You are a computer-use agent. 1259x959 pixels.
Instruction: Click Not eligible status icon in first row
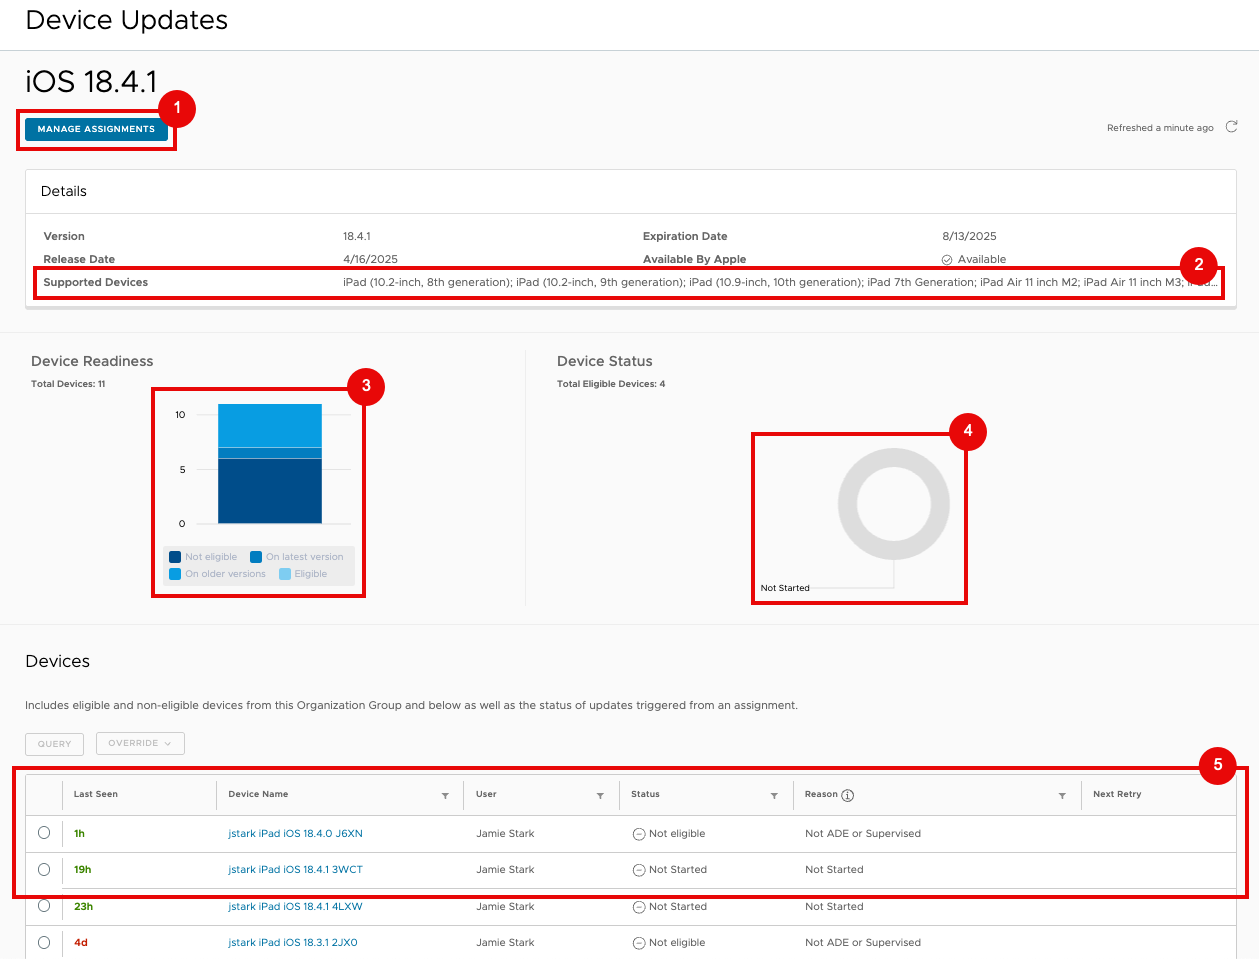click(x=639, y=834)
